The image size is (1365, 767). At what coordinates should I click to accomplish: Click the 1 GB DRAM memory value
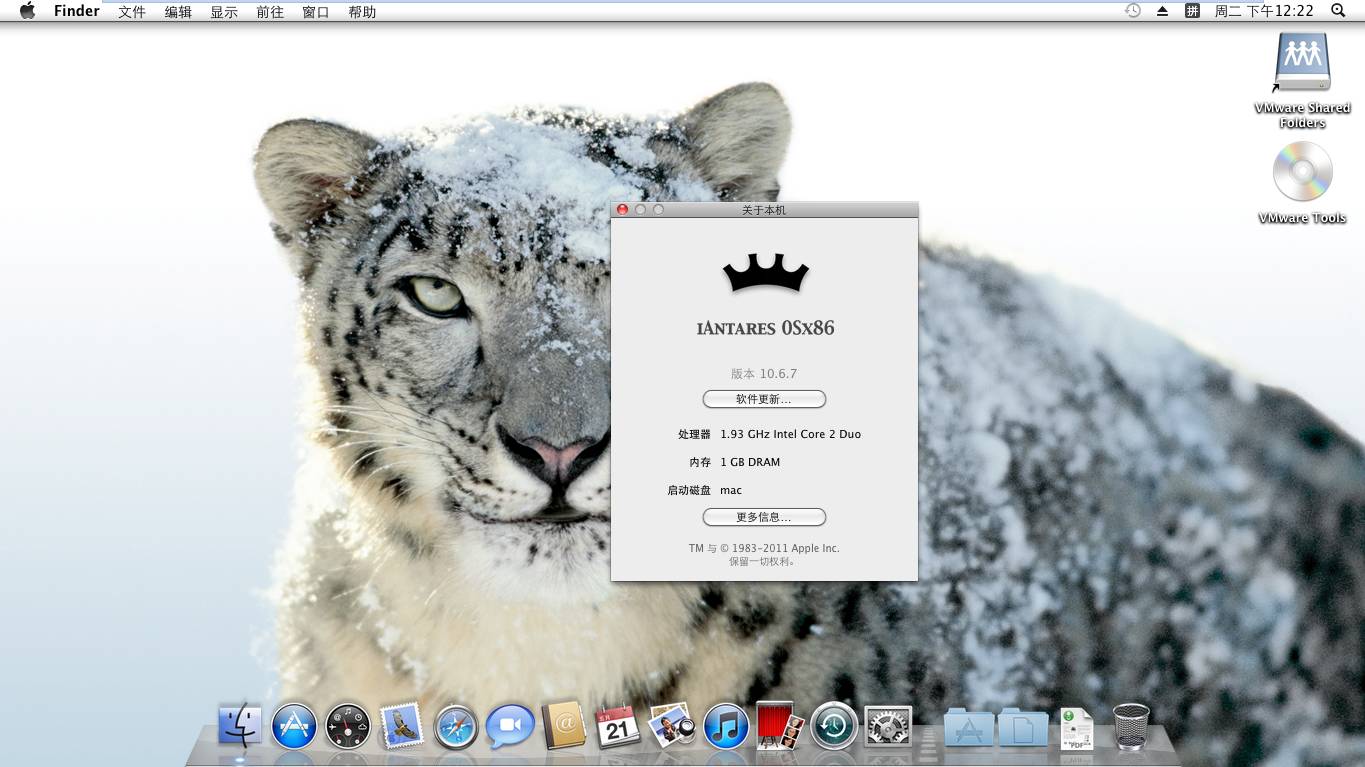tap(750, 462)
